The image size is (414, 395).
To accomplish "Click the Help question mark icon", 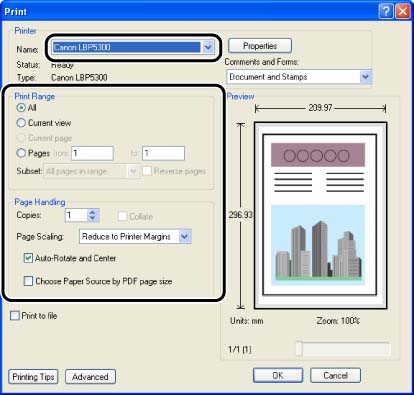I will (x=386, y=12).
